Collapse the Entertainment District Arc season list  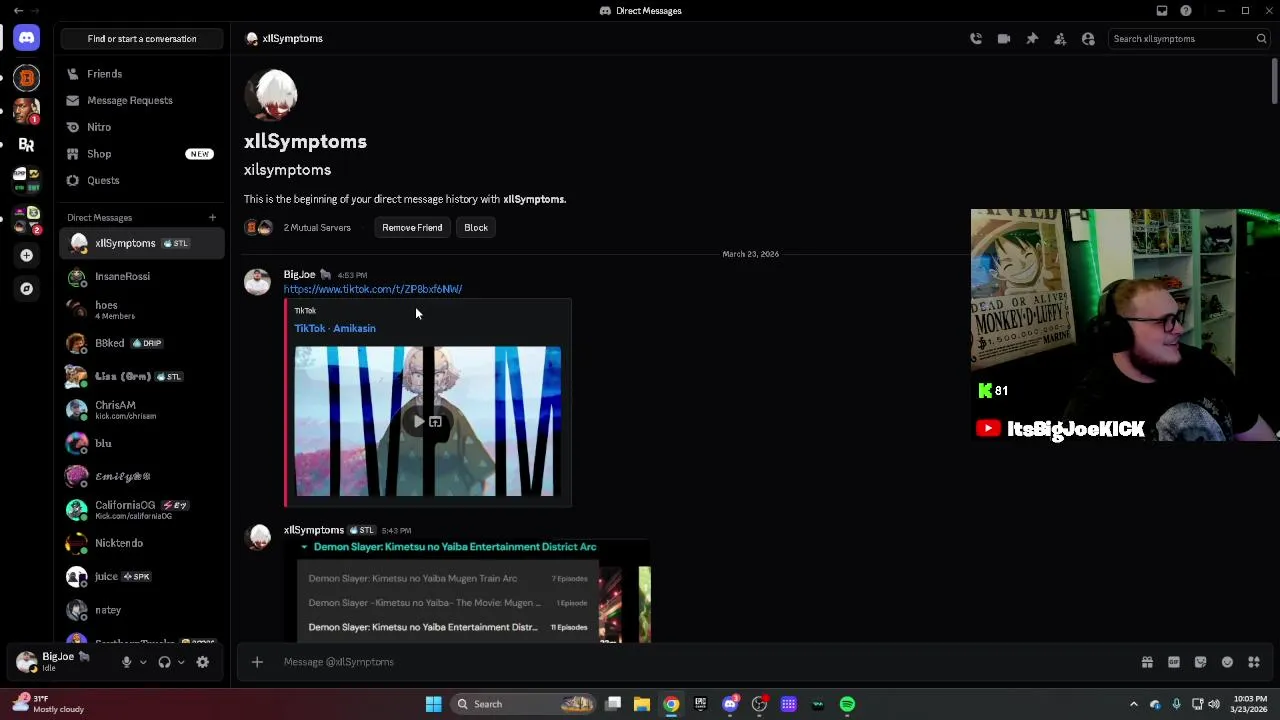pyautogui.click(x=304, y=547)
